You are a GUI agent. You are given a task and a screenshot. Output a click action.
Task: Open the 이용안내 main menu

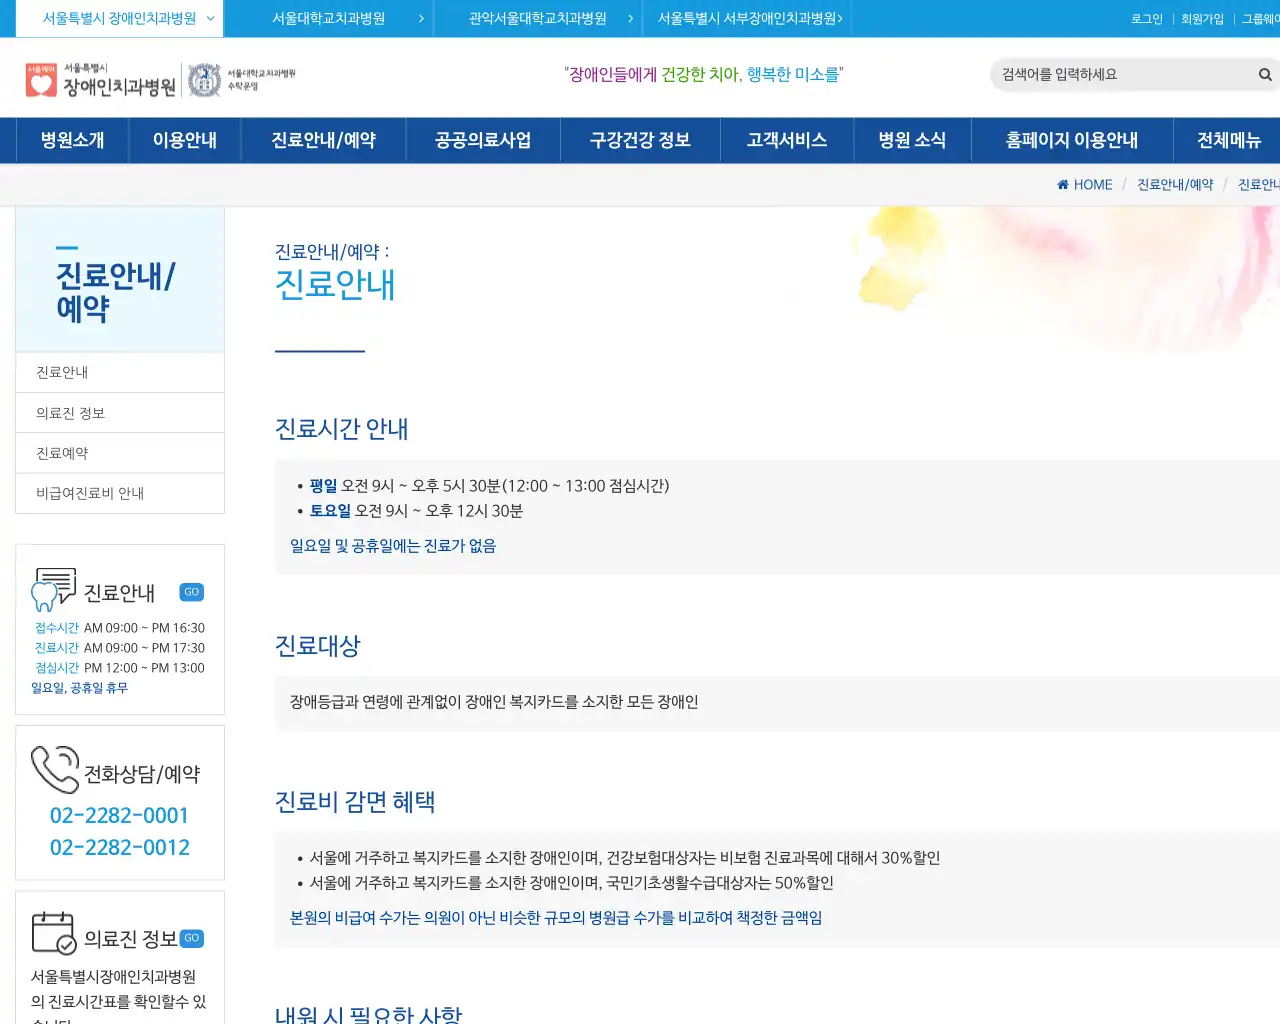point(185,140)
